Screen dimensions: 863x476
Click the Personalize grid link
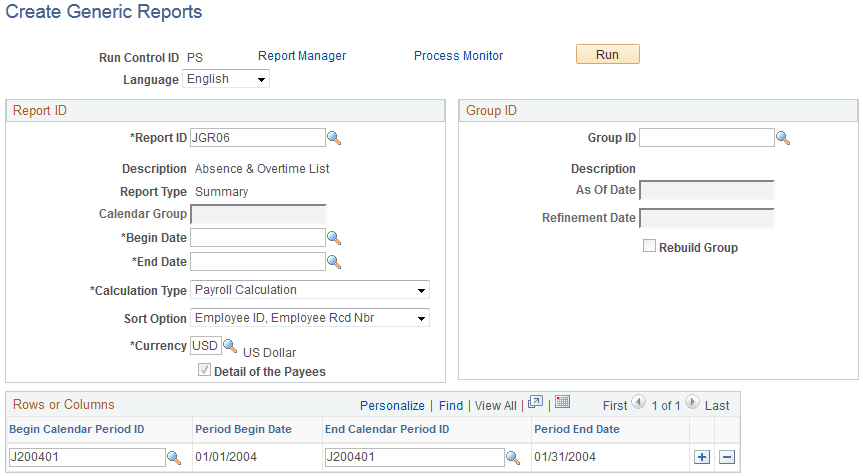[x=392, y=405]
